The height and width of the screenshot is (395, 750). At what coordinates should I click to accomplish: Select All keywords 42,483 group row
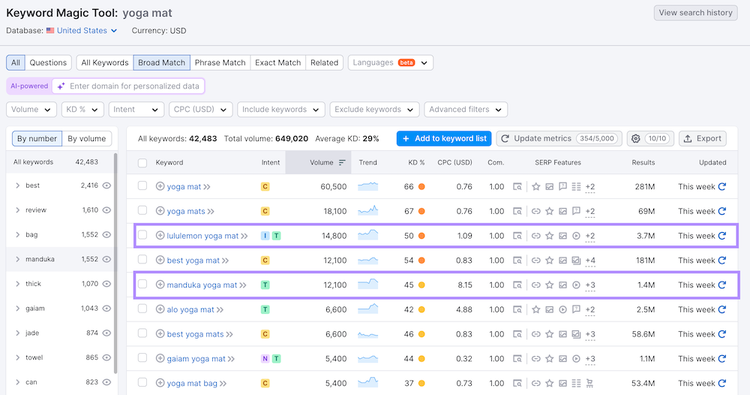(x=60, y=162)
